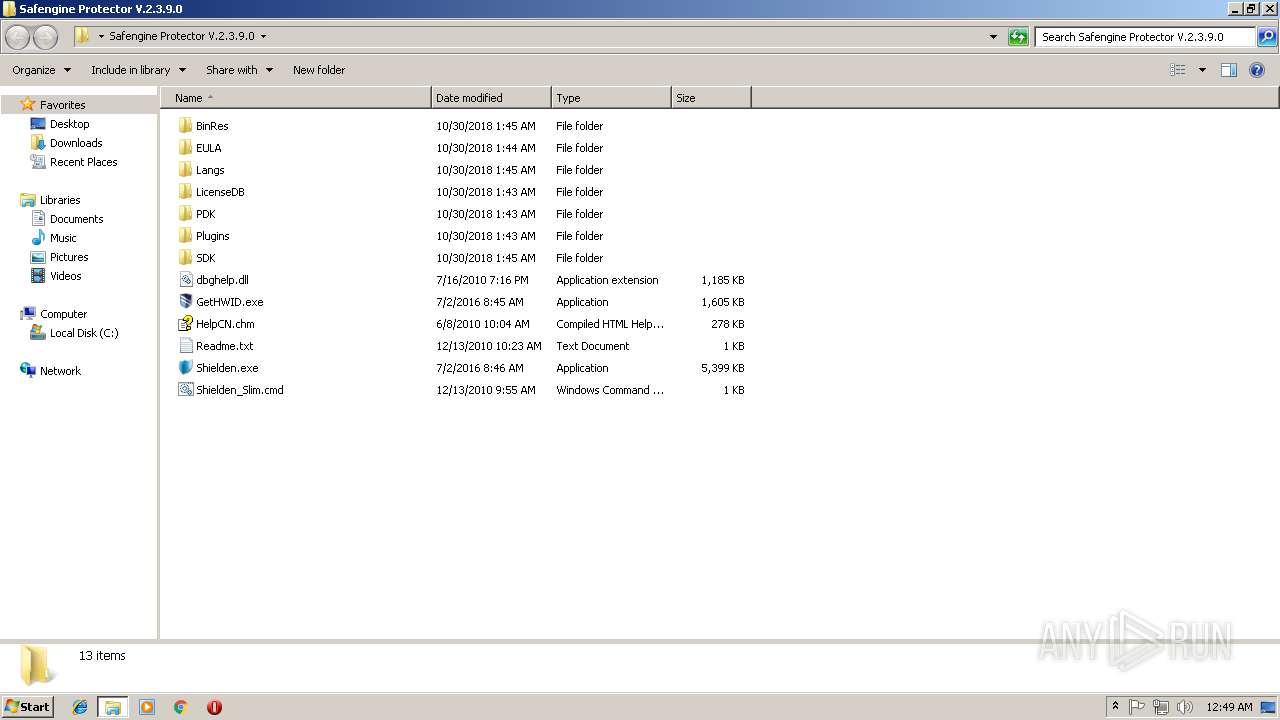Select the Shielden.exe shield icon
This screenshot has width=1280, height=720.
[185, 368]
